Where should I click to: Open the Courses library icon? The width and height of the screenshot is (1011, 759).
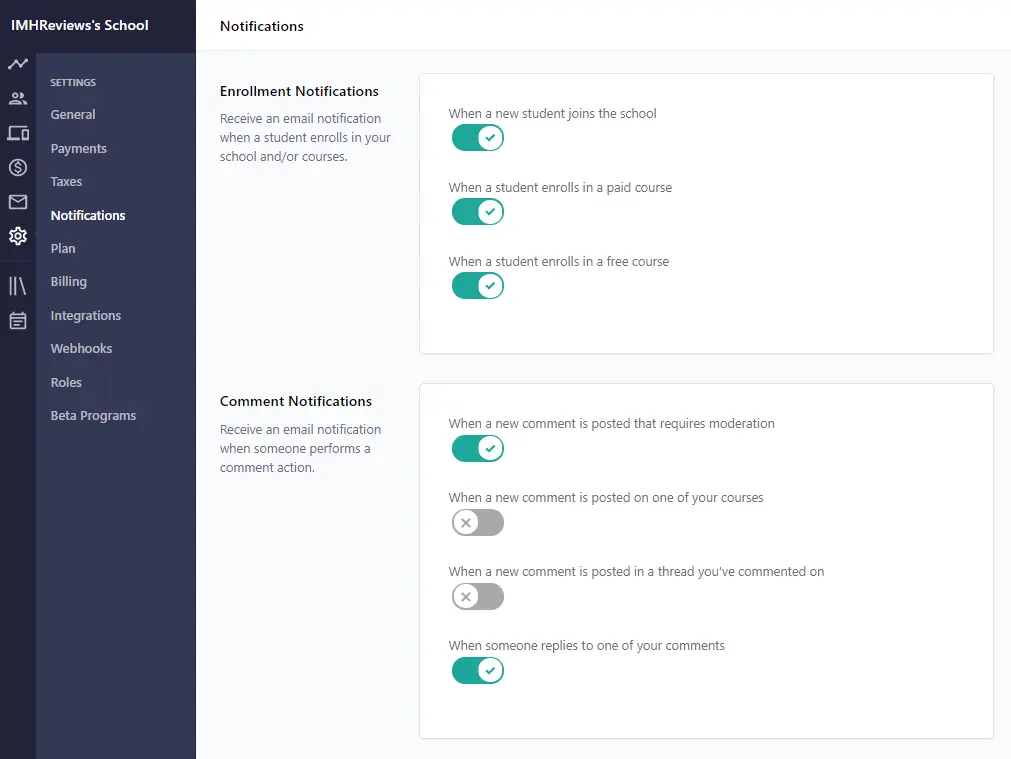coord(17,286)
